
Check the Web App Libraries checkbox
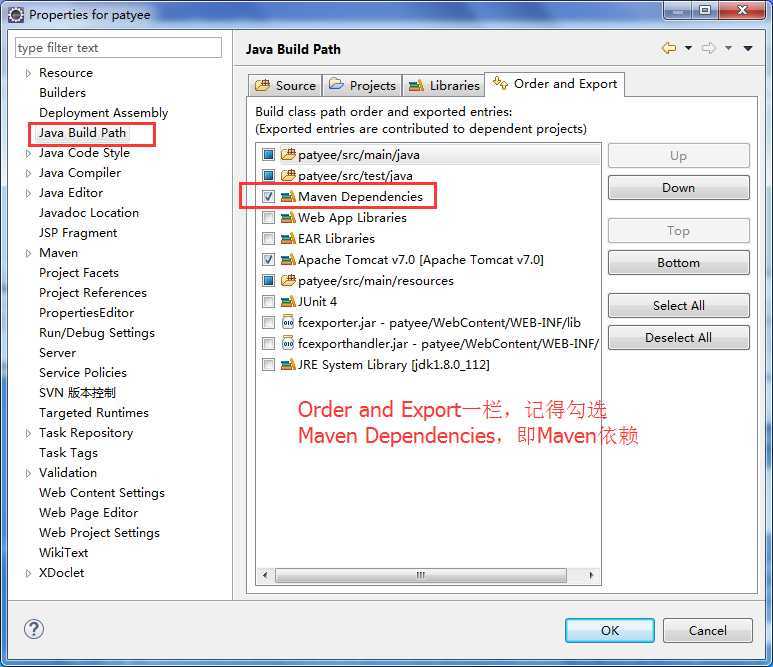click(268, 217)
